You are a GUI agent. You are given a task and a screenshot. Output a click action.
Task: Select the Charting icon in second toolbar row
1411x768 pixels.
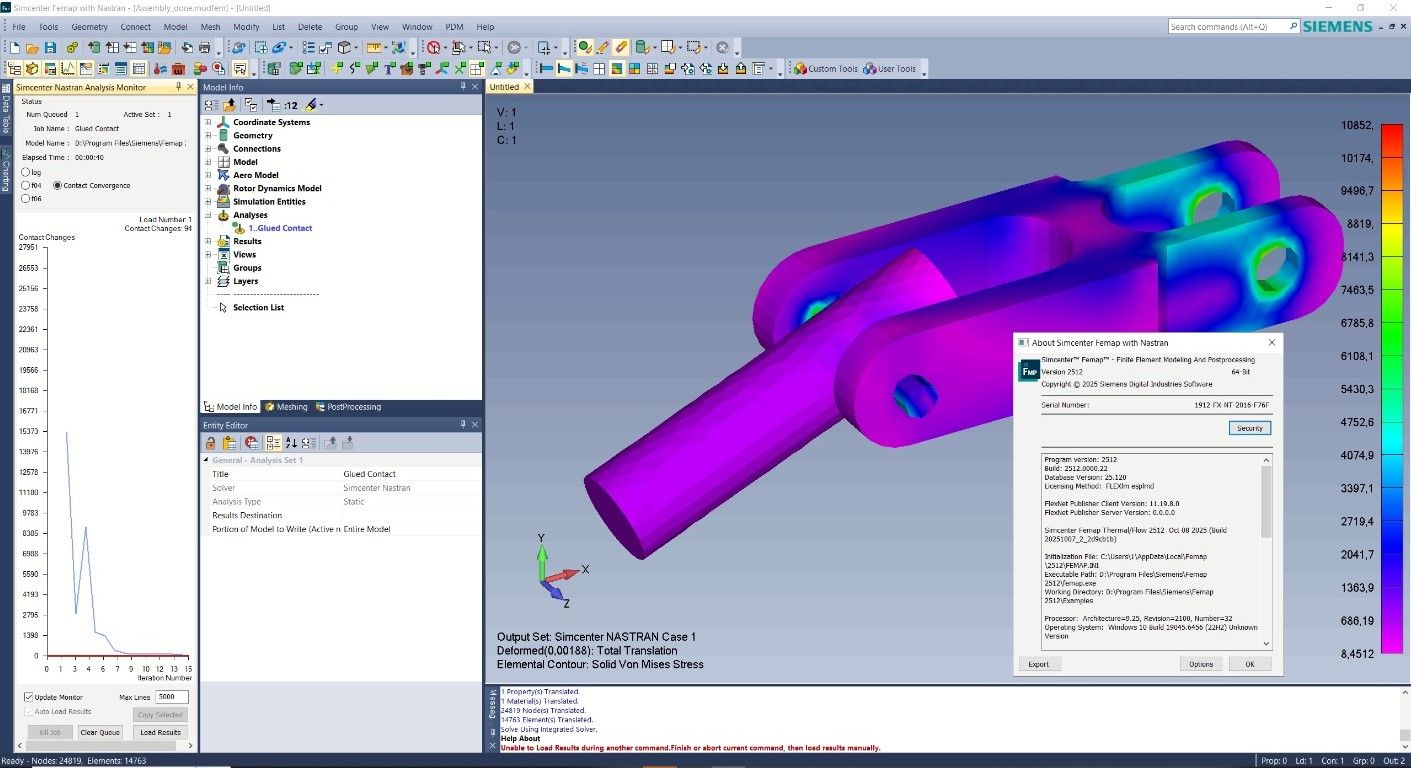[67, 68]
